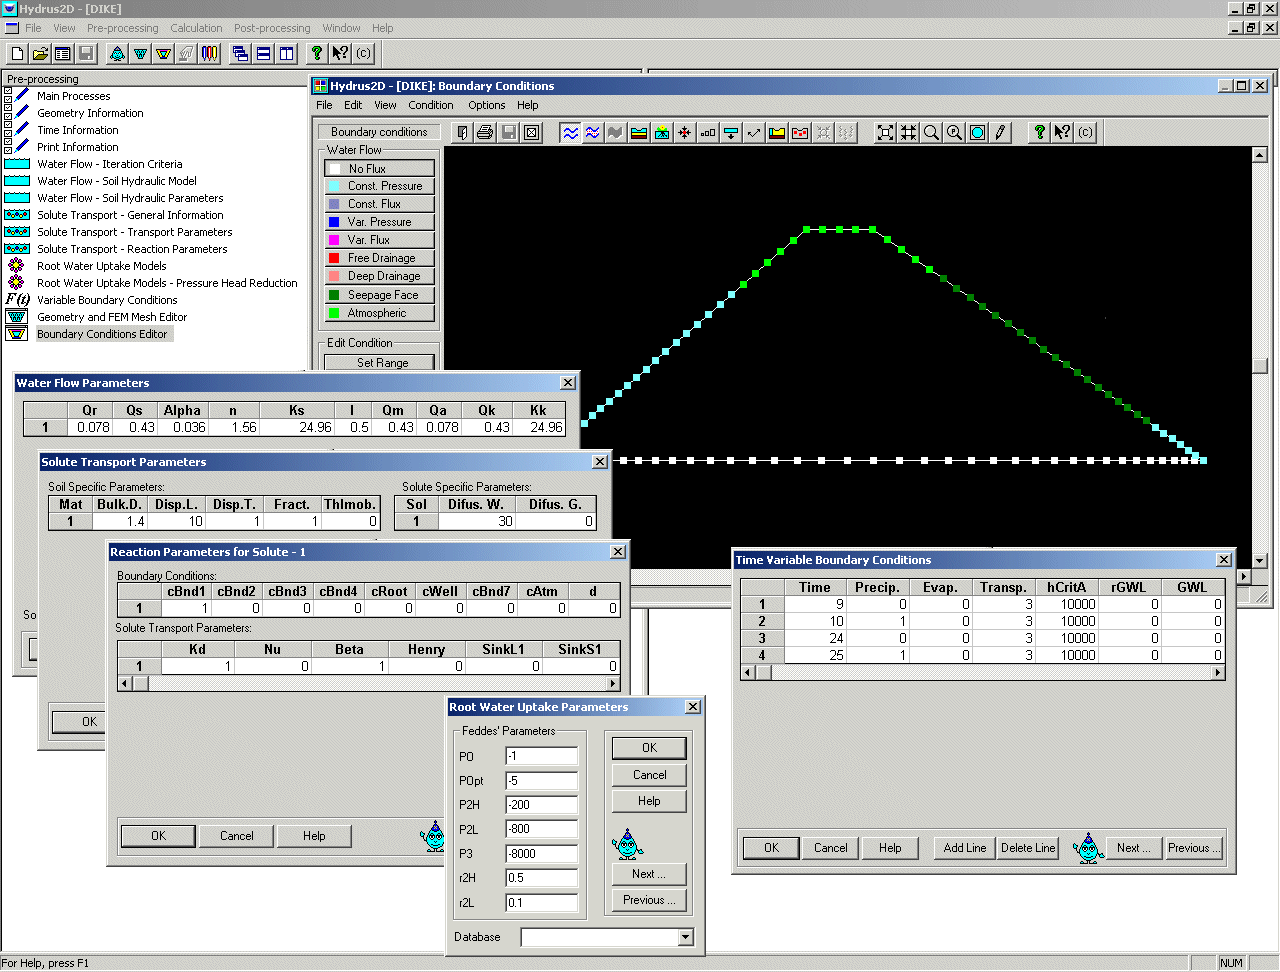Click the Set Range button
Viewport: 1280px width, 972px height.
pyautogui.click(x=380, y=362)
